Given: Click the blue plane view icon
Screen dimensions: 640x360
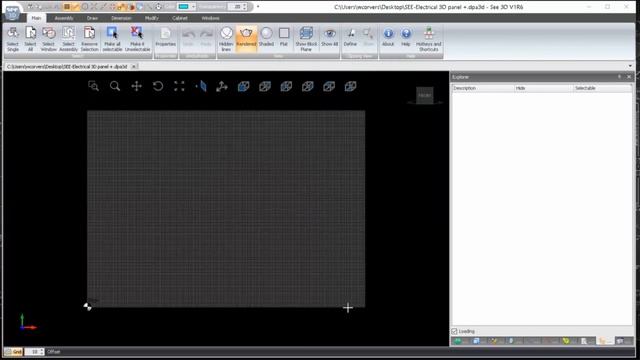Looking at the screenshot, I should pos(201,86).
